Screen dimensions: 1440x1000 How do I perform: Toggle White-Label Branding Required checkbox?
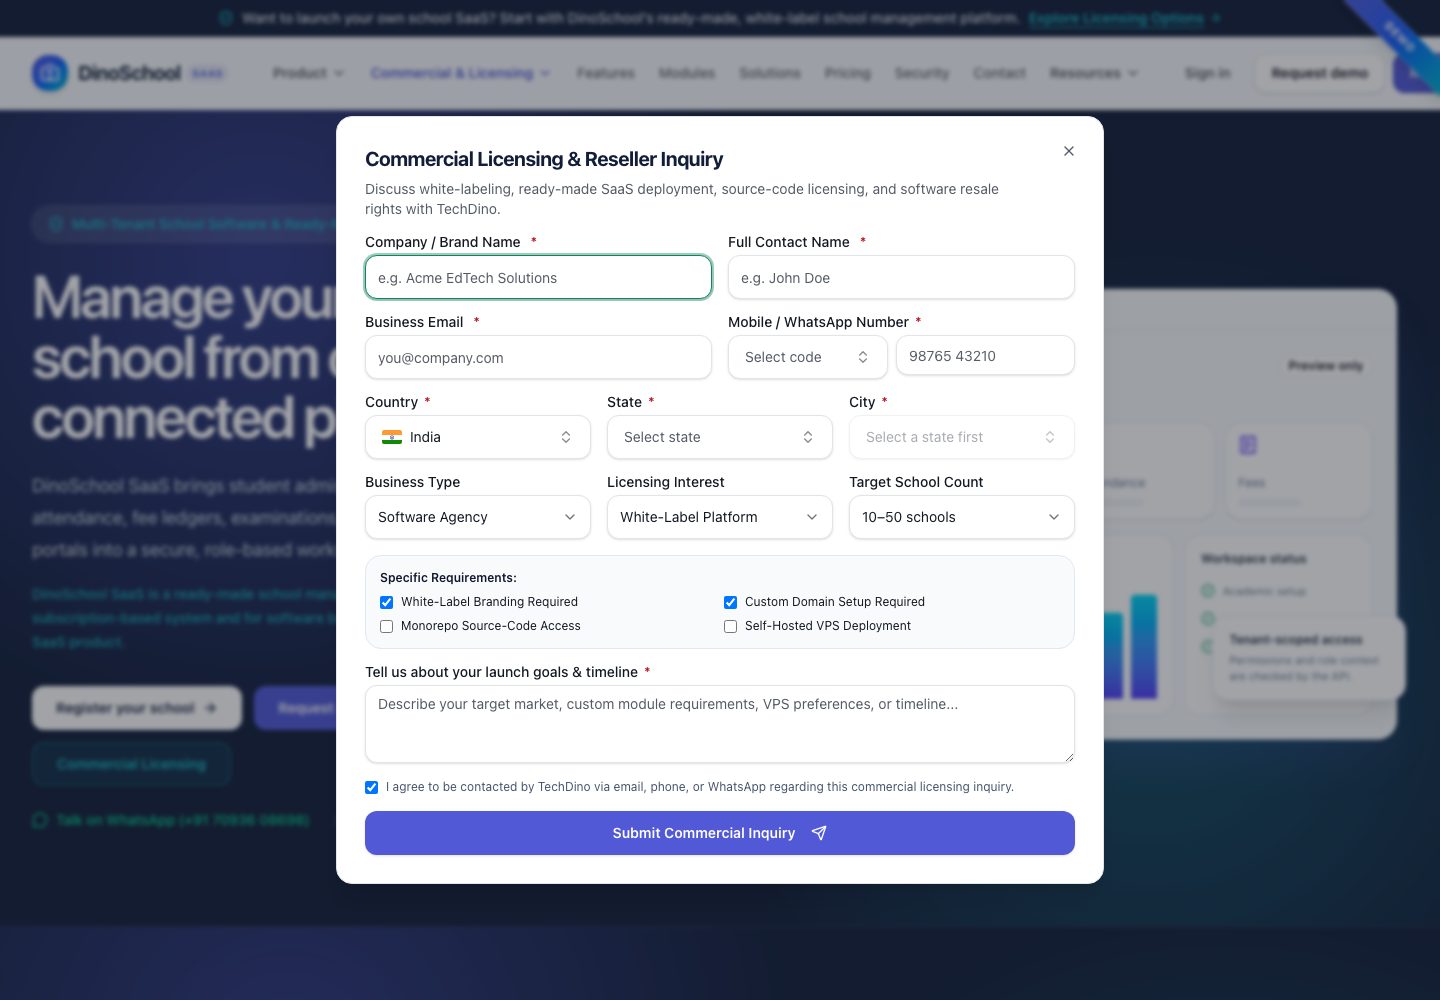[x=387, y=602]
